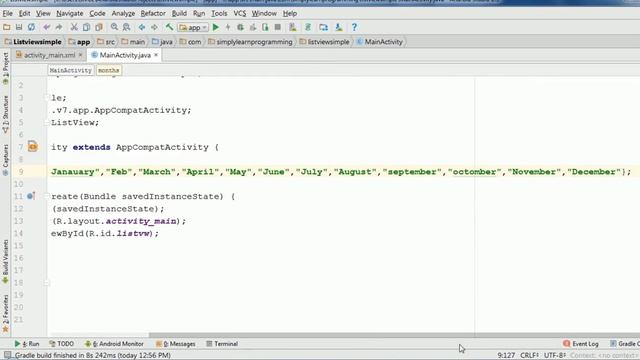Click the Apply Changes lightning icon
640x360 pixels.
click(x=228, y=27)
